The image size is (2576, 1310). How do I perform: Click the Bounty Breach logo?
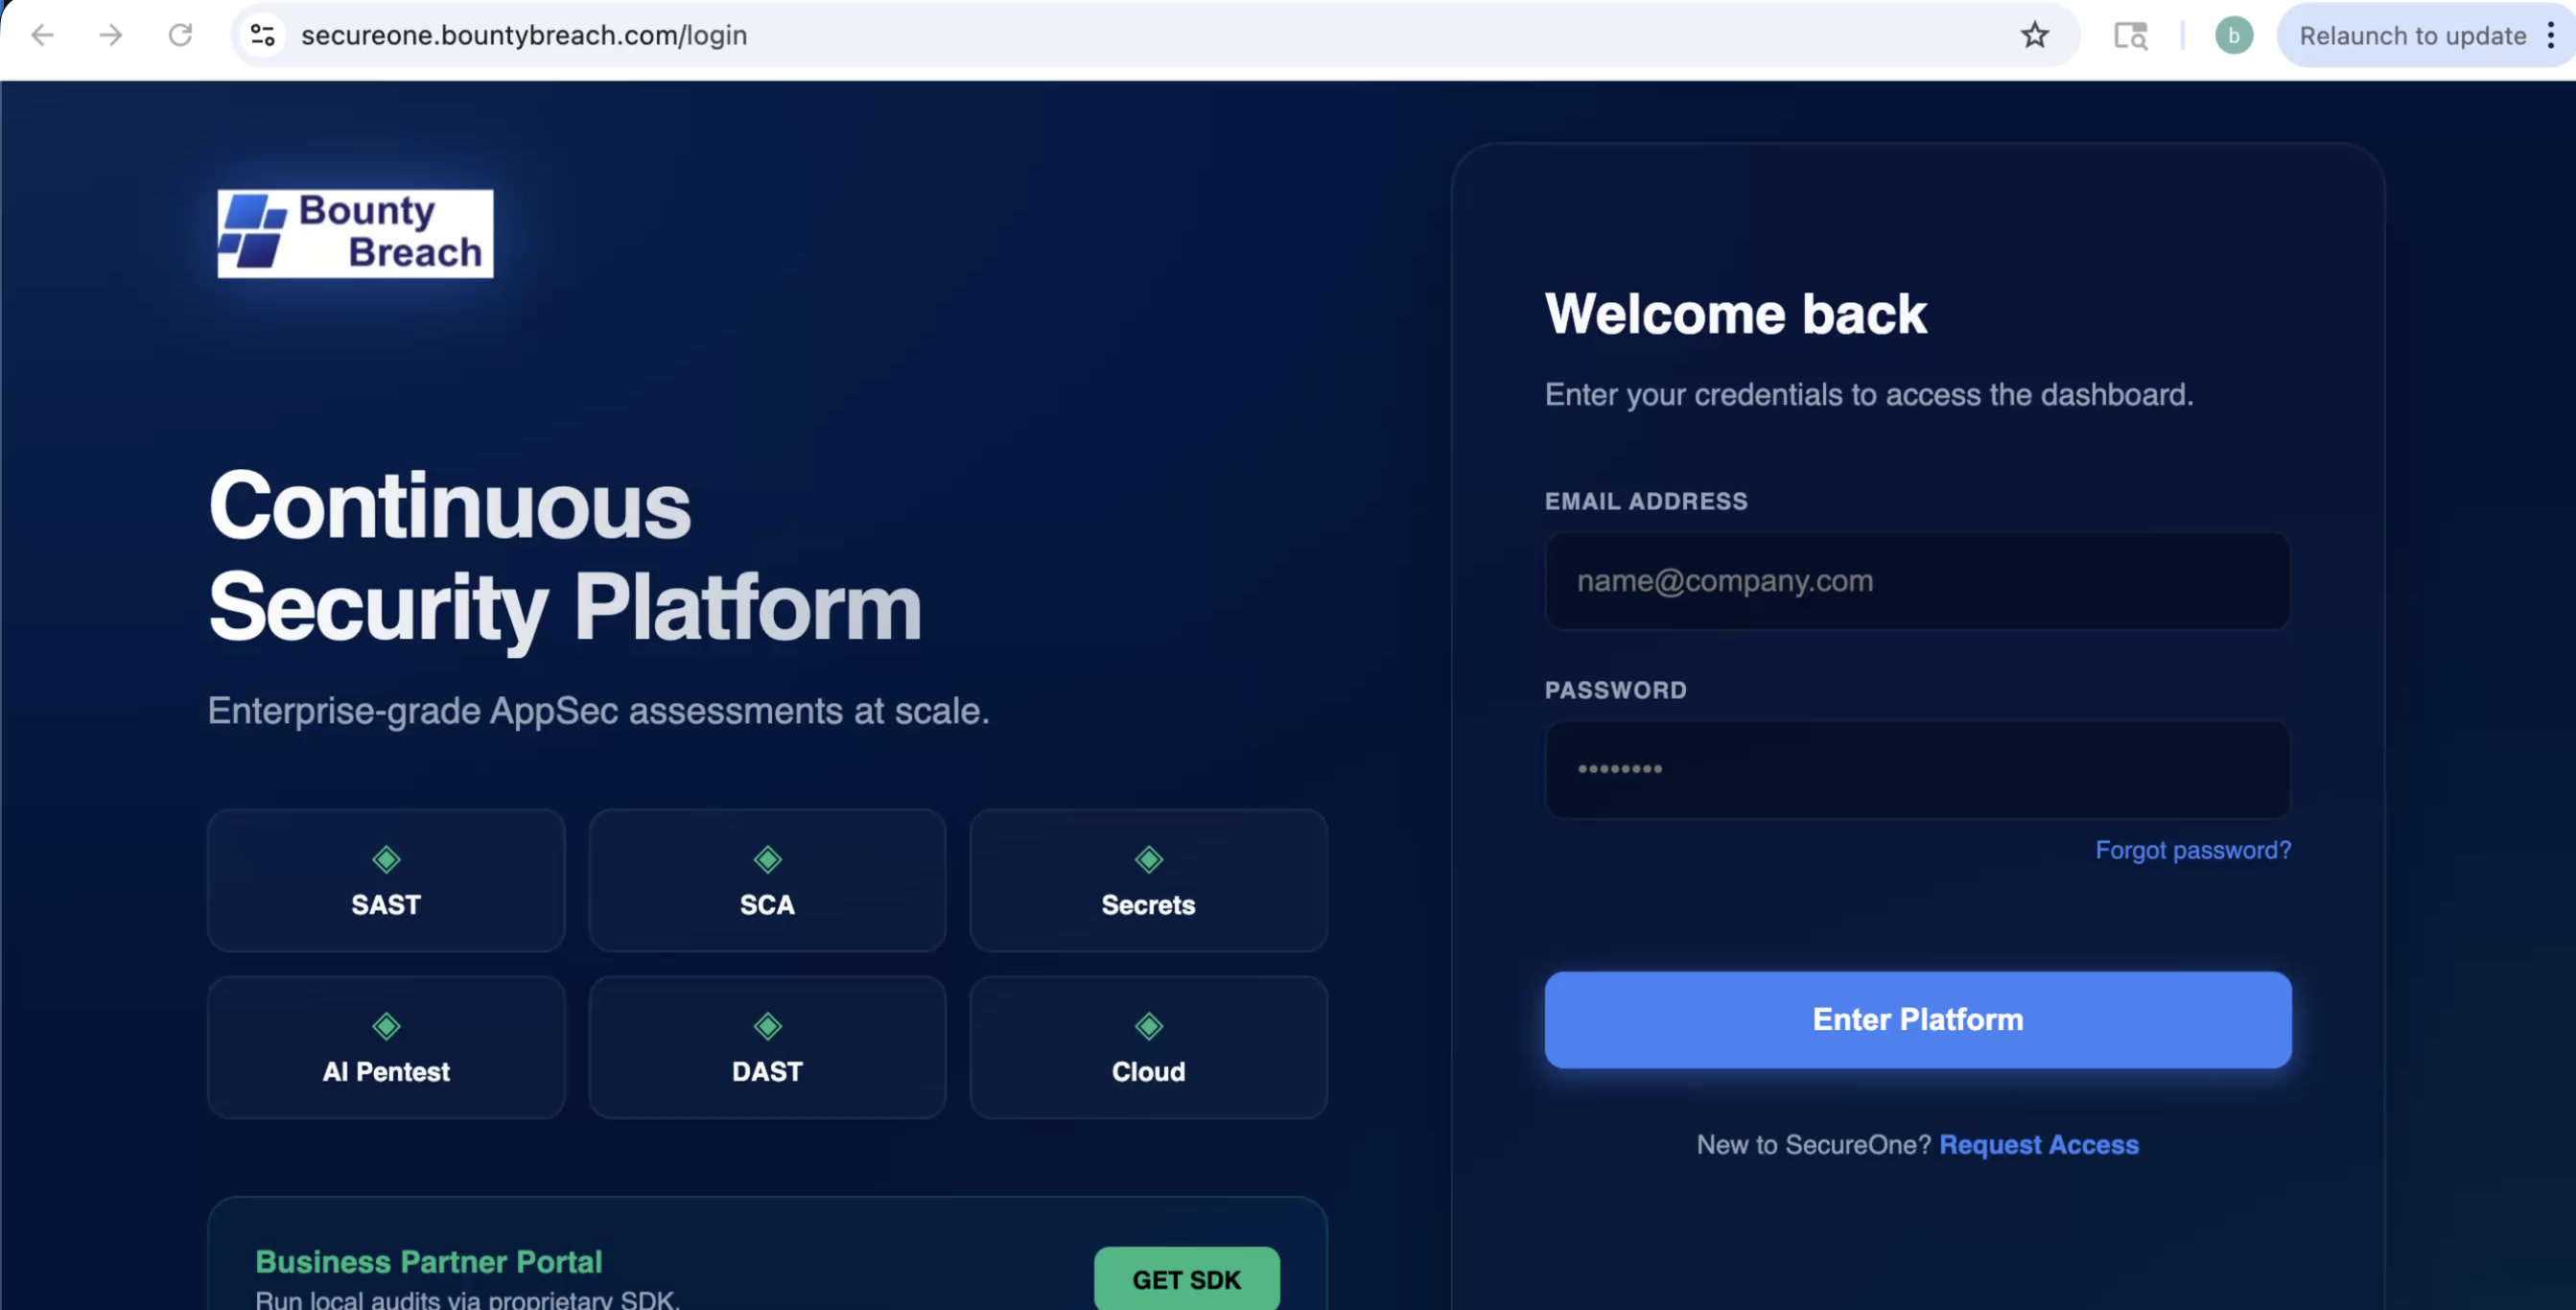tap(355, 233)
